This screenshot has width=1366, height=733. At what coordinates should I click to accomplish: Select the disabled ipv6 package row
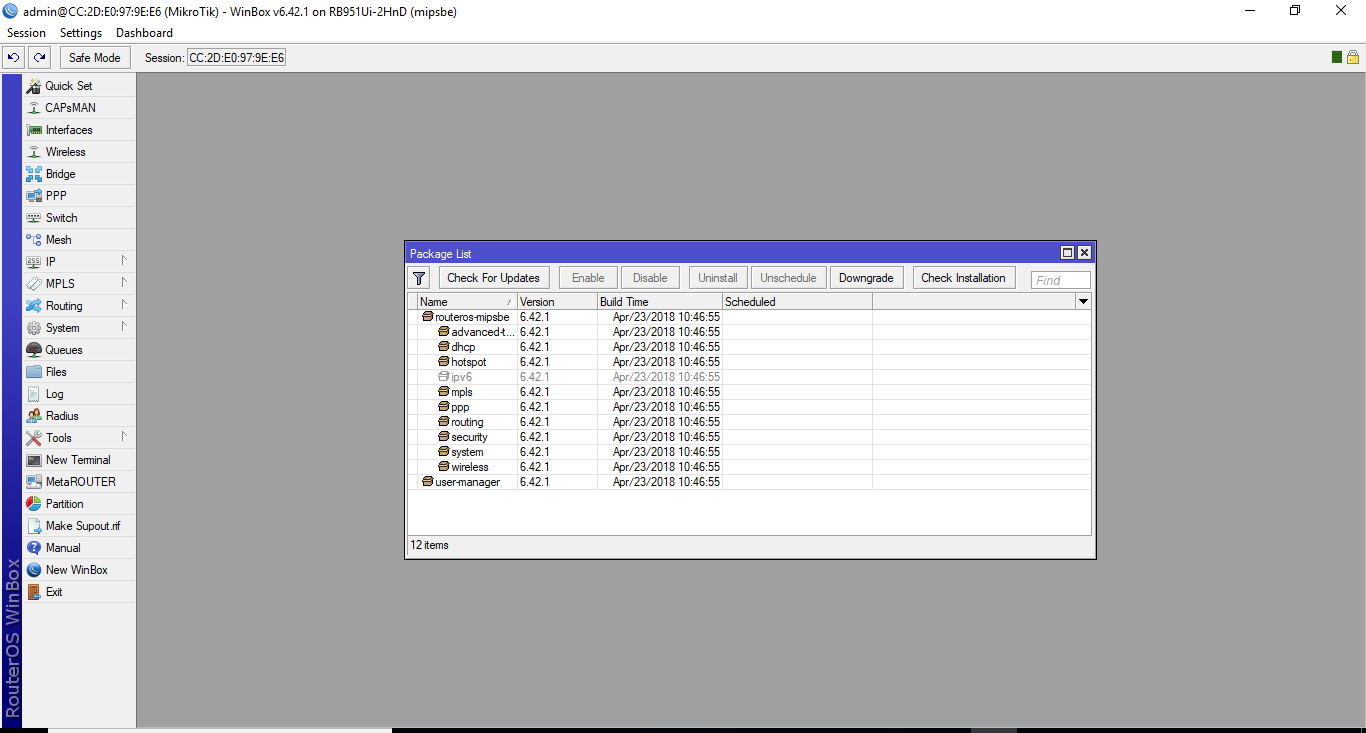[749, 377]
